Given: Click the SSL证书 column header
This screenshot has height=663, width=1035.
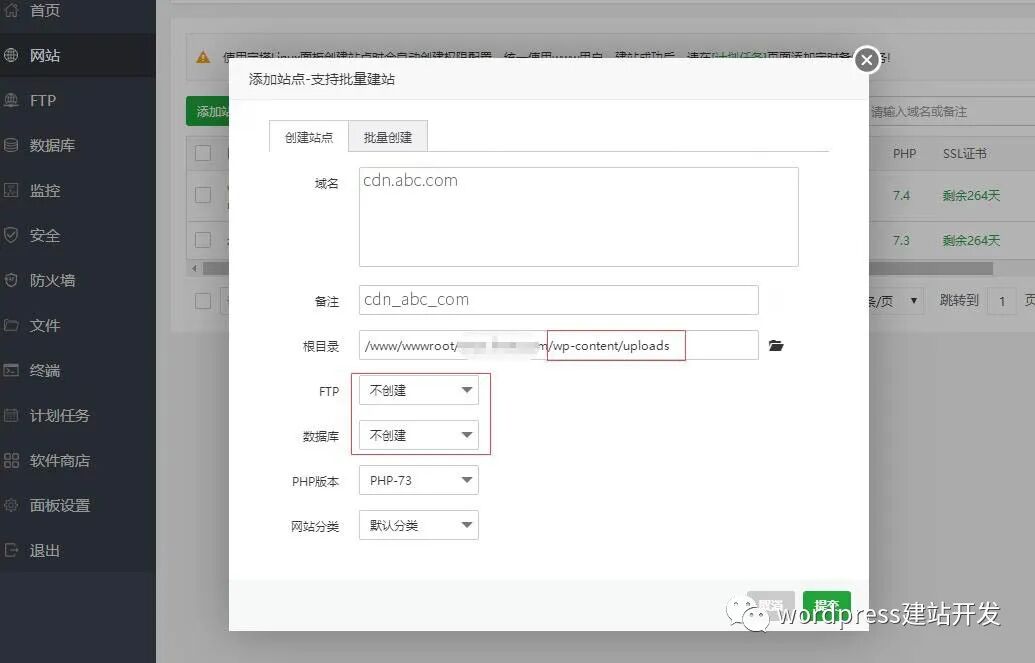Looking at the screenshot, I should click(x=964, y=153).
